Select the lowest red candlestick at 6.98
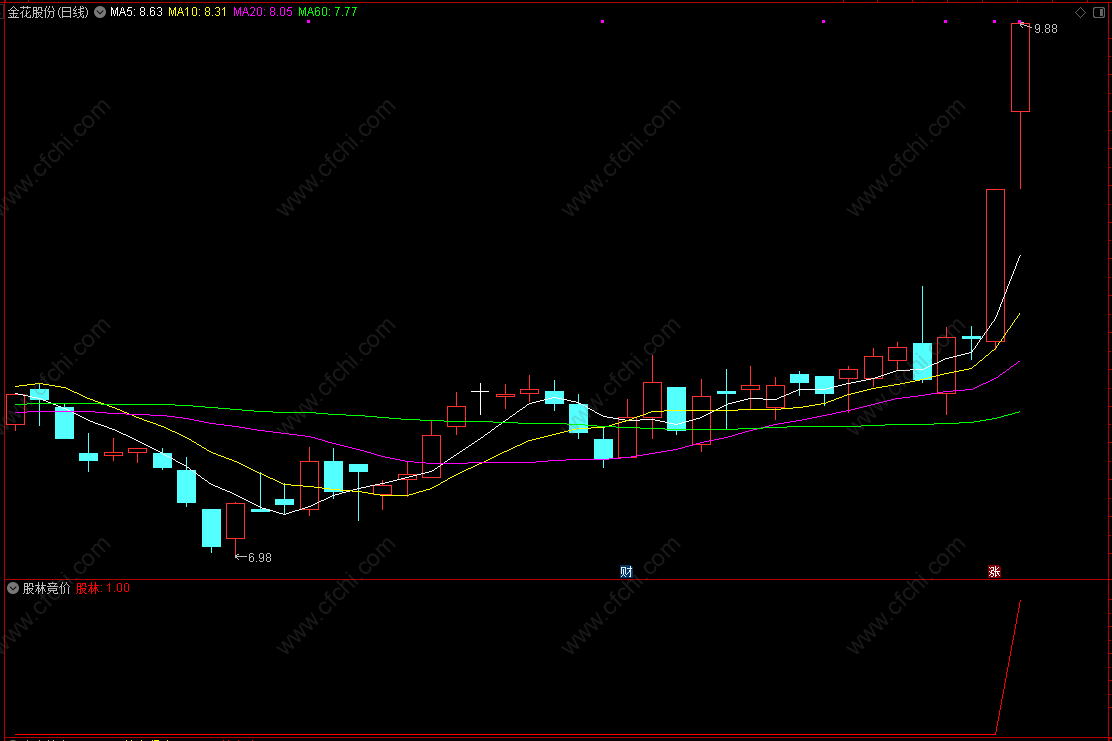Screen dimensions: 1112x741 (x=235, y=521)
